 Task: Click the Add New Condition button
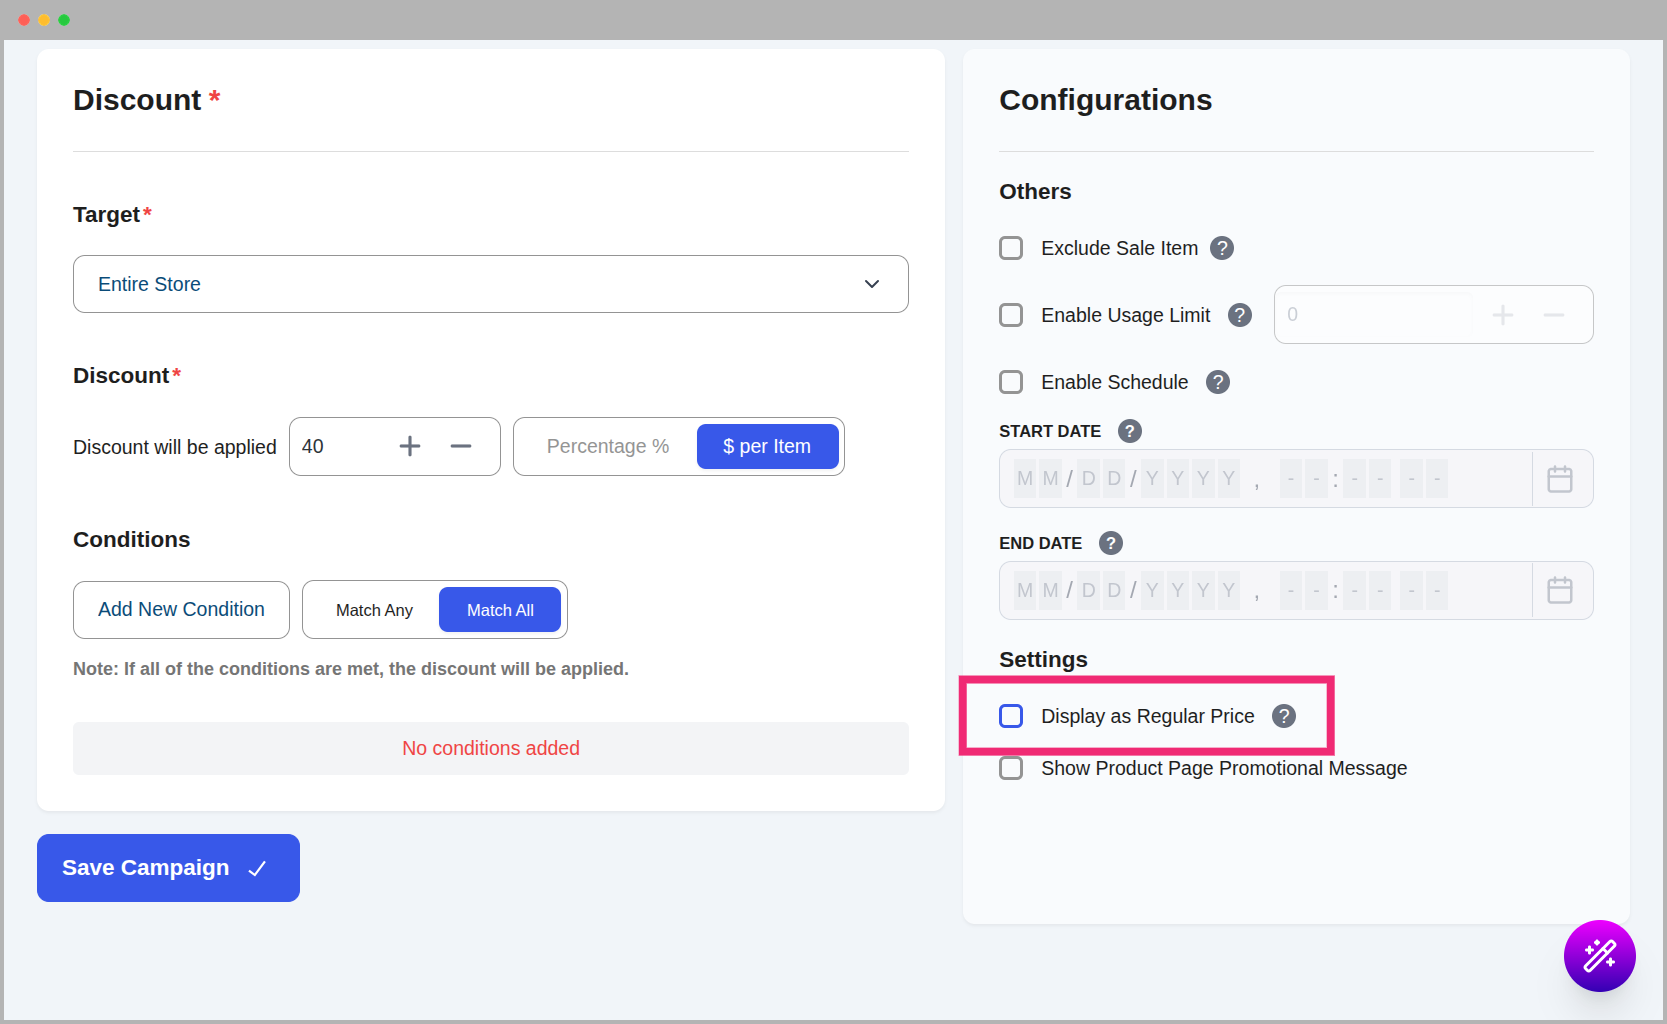181,610
